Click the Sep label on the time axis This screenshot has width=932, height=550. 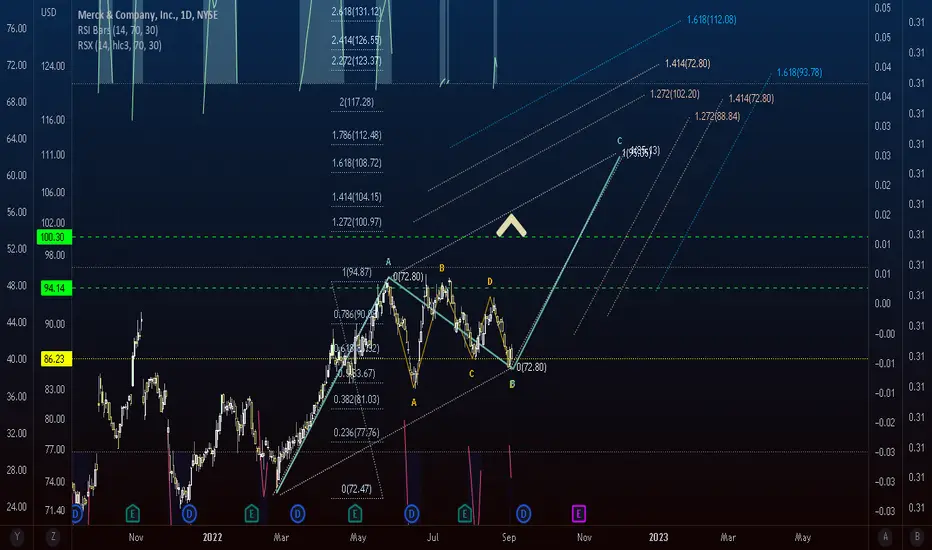coord(509,538)
